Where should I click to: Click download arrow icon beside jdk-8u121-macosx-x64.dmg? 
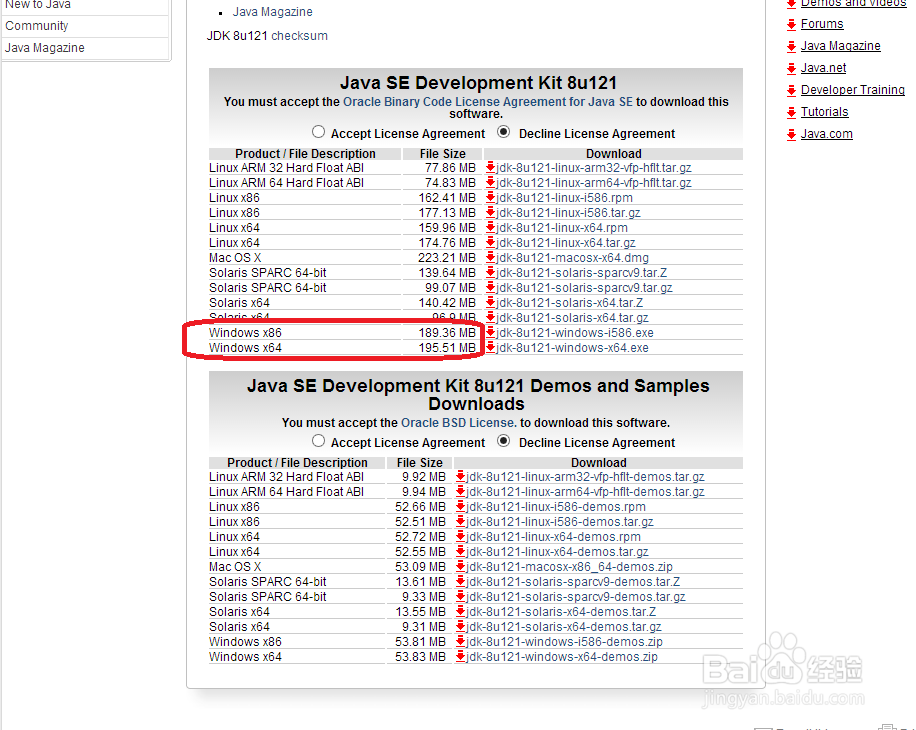tap(491, 258)
